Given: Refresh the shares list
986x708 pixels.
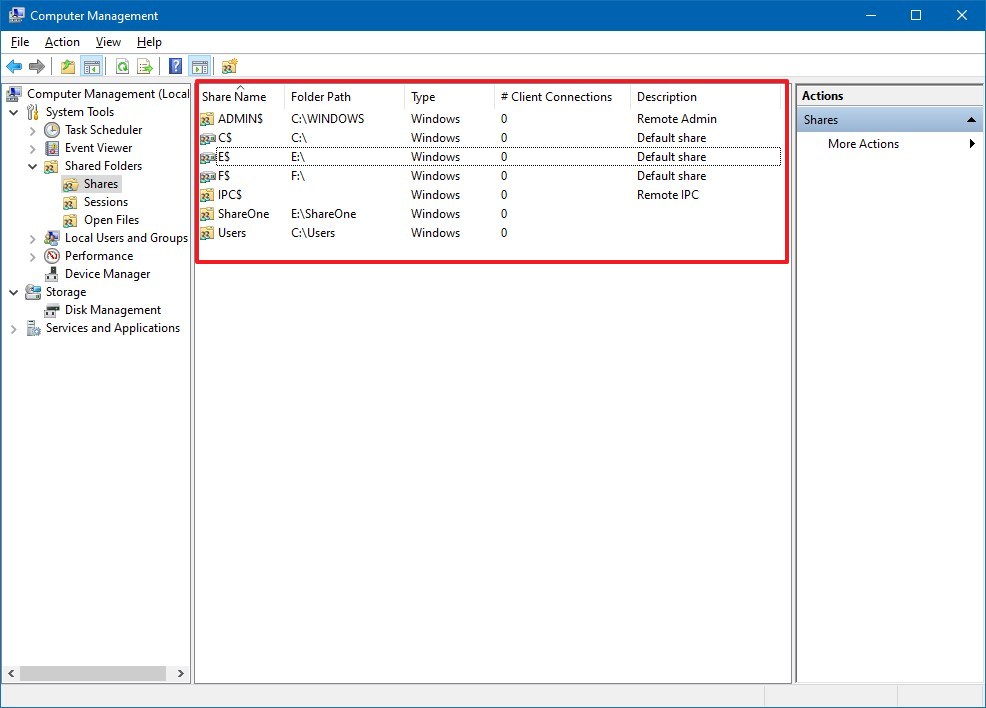Looking at the screenshot, I should pyautogui.click(x=122, y=66).
